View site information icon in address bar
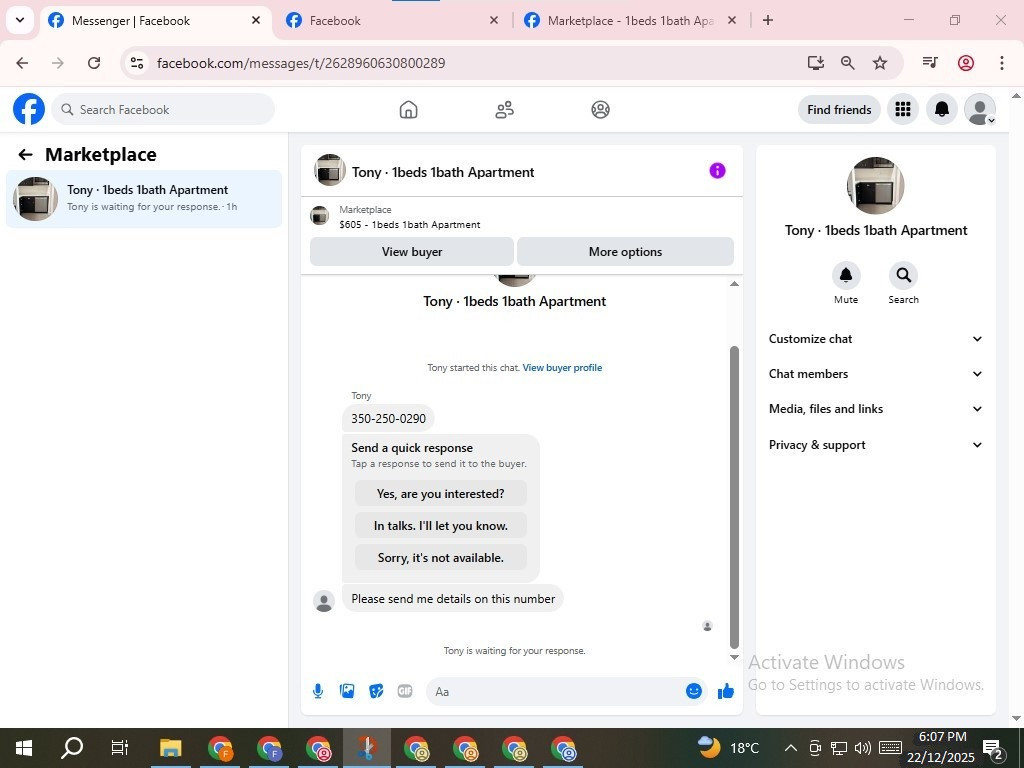This screenshot has width=1024, height=768. (136, 63)
